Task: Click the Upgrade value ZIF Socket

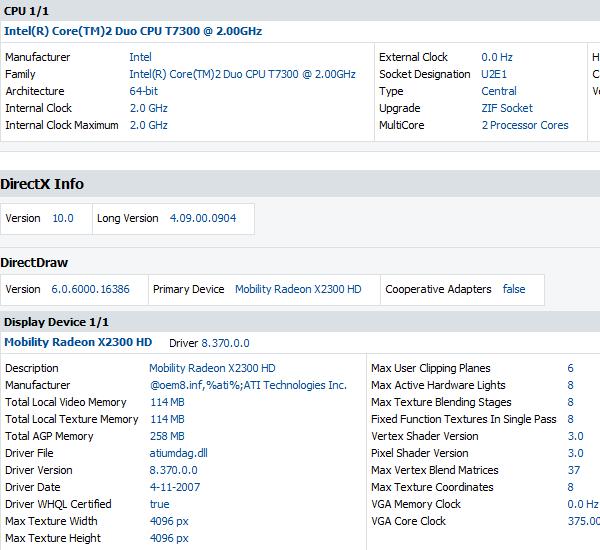Action: point(507,108)
